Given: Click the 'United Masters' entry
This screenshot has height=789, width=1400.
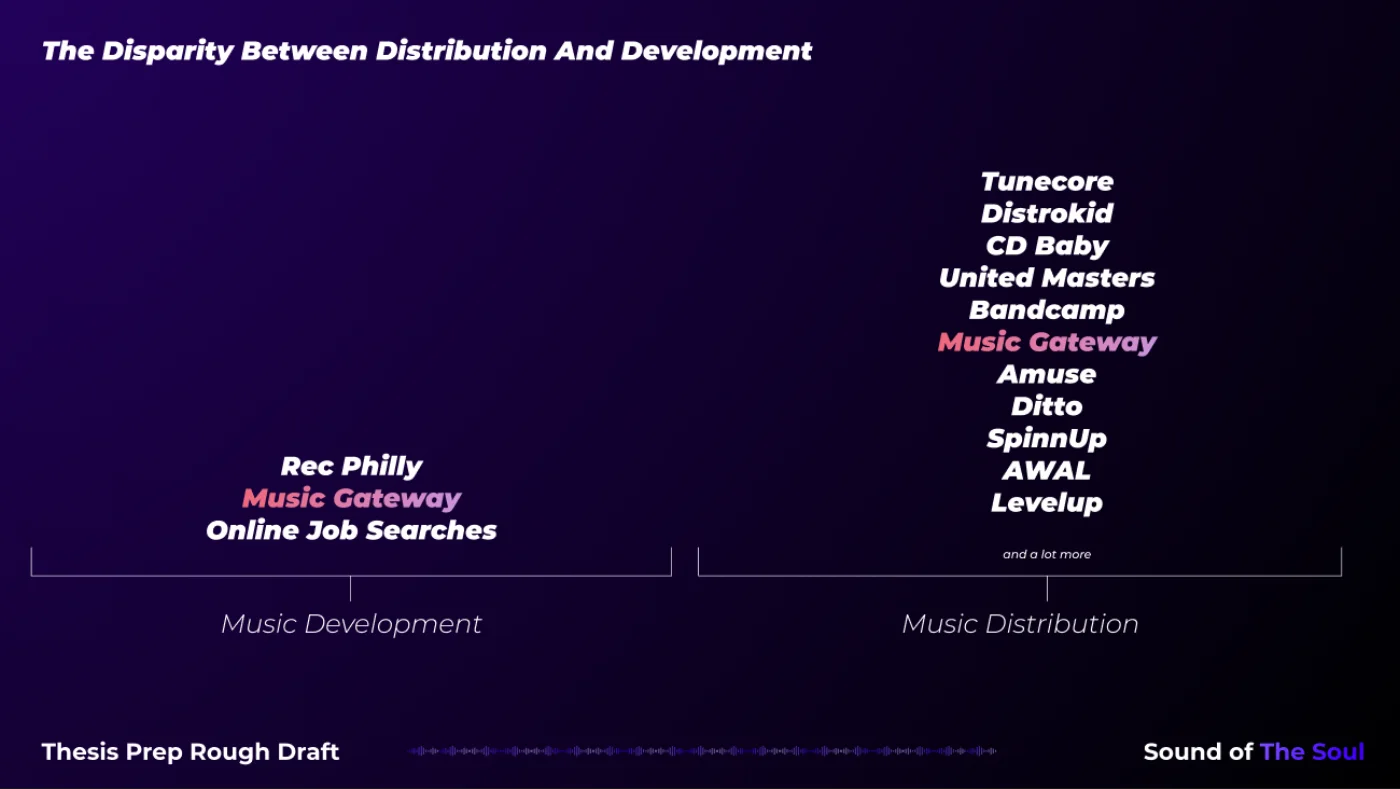Looking at the screenshot, I should [1047, 278].
